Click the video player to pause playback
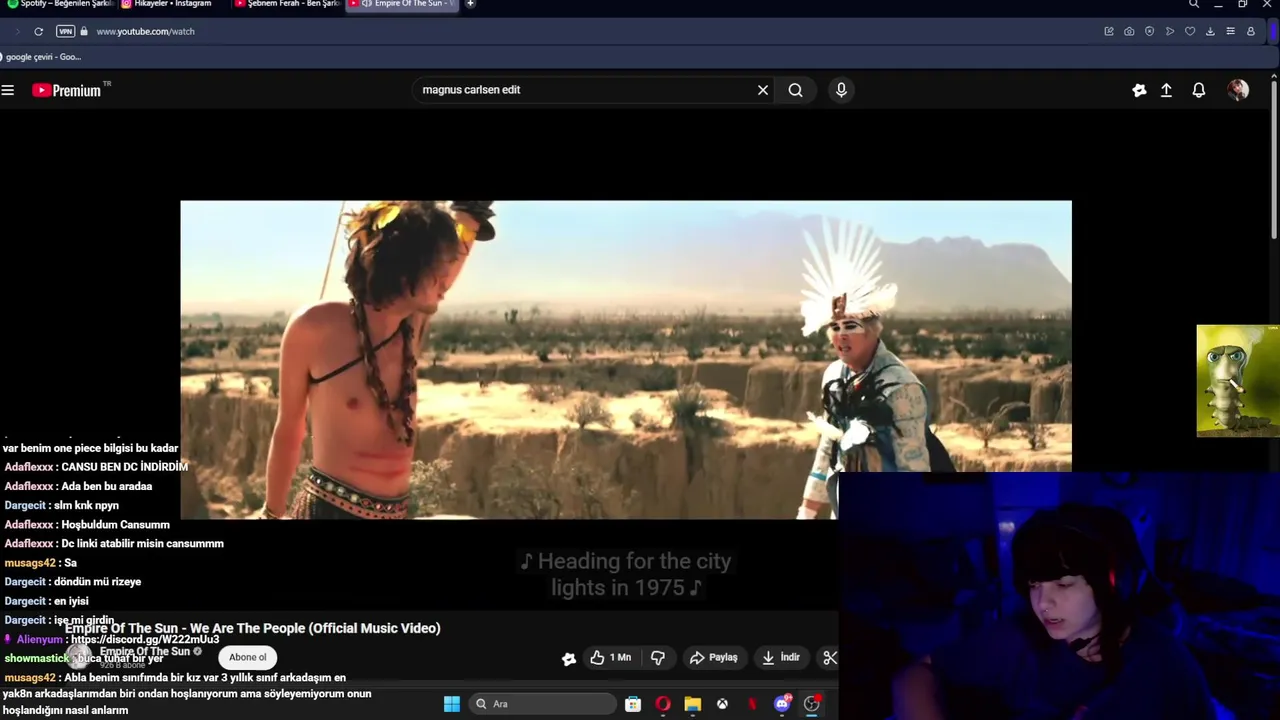1280x720 pixels. tap(625, 360)
